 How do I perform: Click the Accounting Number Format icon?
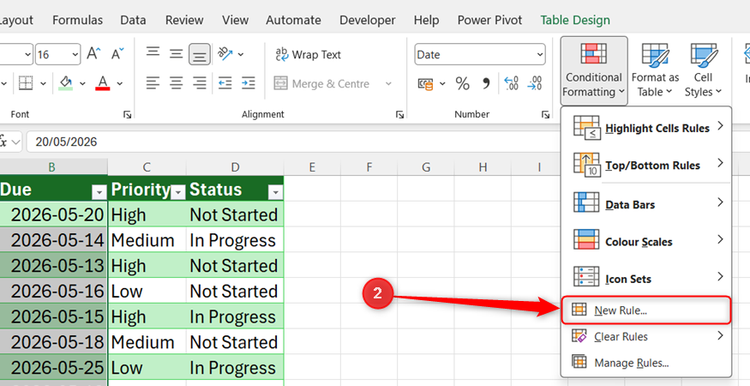click(425, 84)
